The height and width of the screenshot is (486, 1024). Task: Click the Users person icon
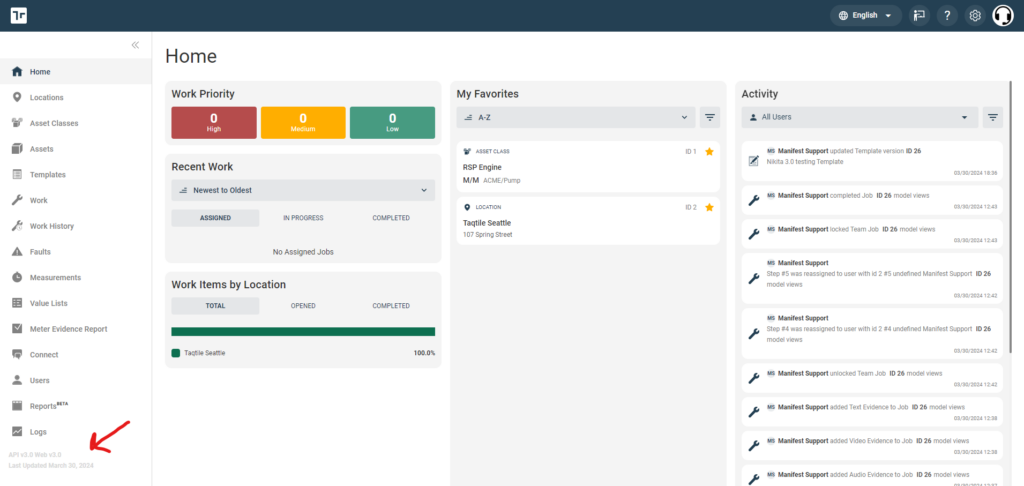point(17,380)
